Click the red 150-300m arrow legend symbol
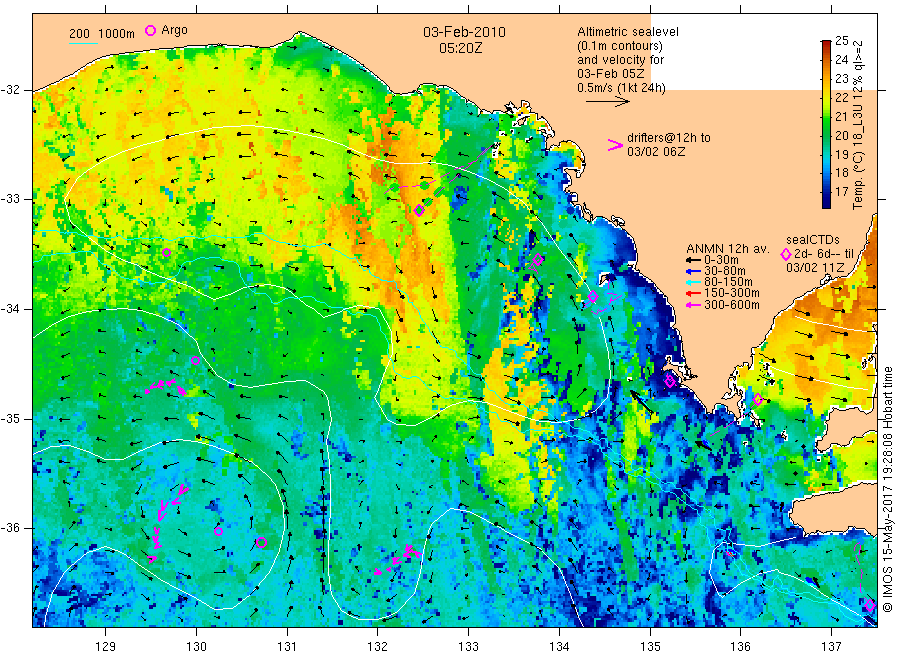The image size is (900, 660). pyautogui.click(x=693, y=294)
